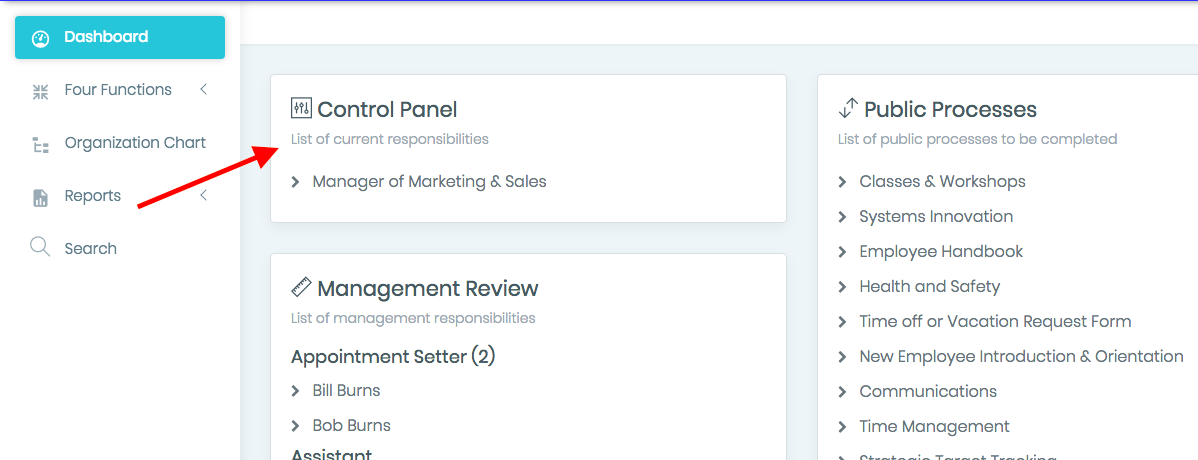Expand the Bill Burns entry chevron
The height and width of the screenshot is (460, 1198).
tap(296, 391)
